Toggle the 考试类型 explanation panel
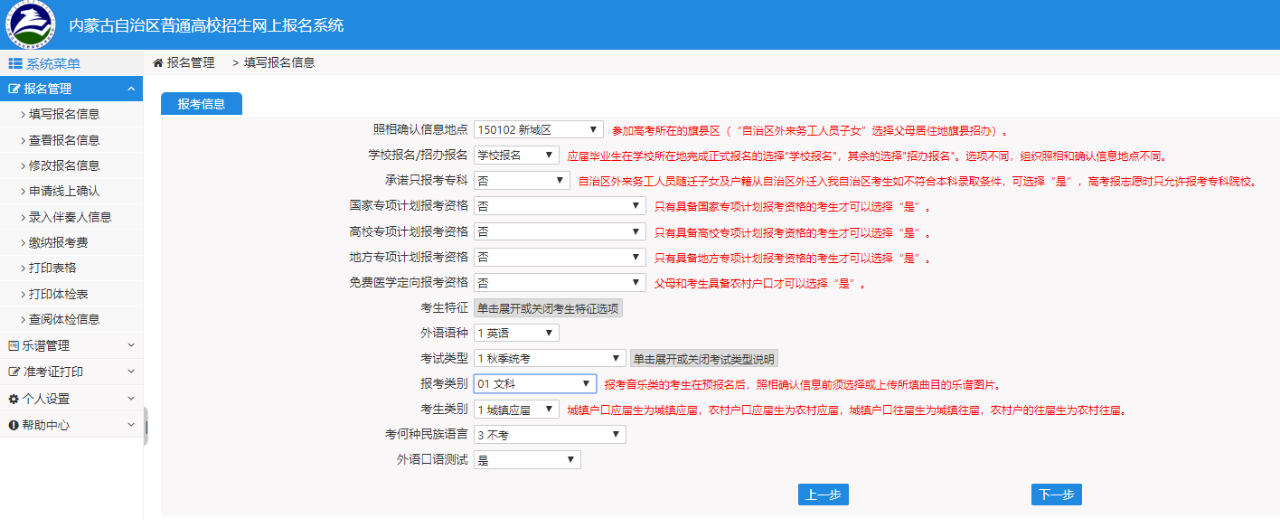Image resolution: width=1280 pixels, height=520 pixels. [x=703, y=359]
